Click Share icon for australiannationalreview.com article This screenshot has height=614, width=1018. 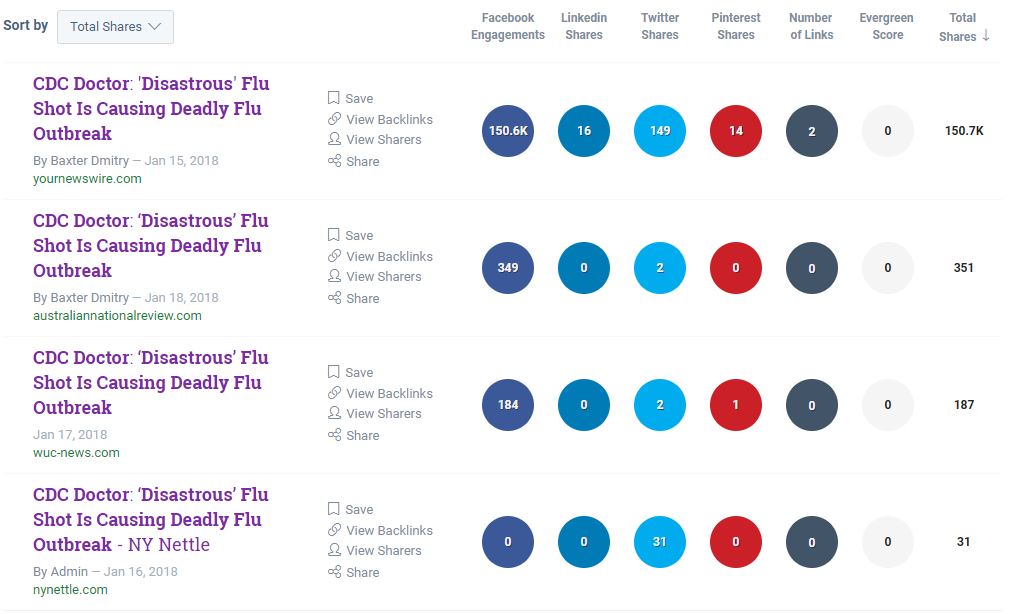334,298
